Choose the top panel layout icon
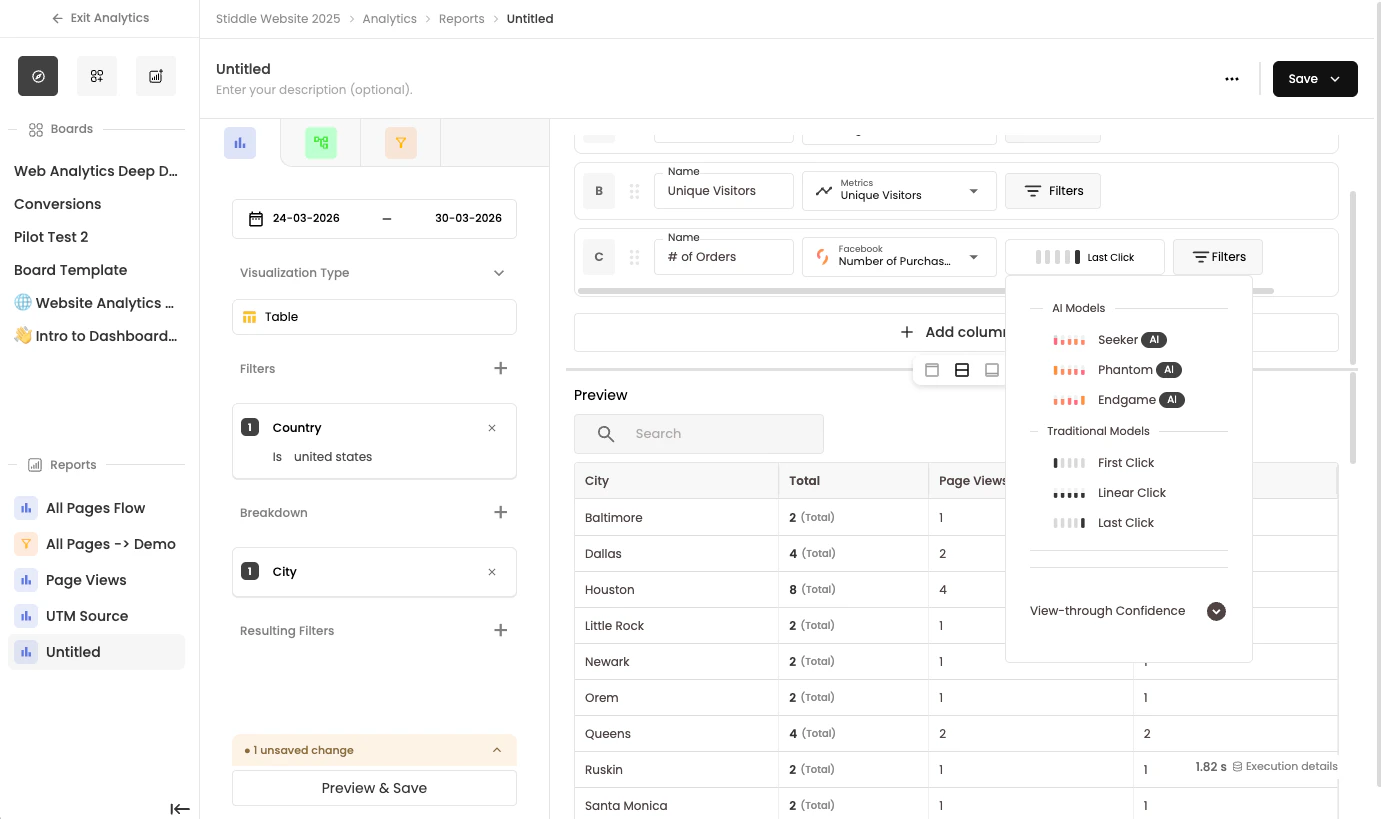Viewport: 1381px width, 819px height. (x=932, y=370)
